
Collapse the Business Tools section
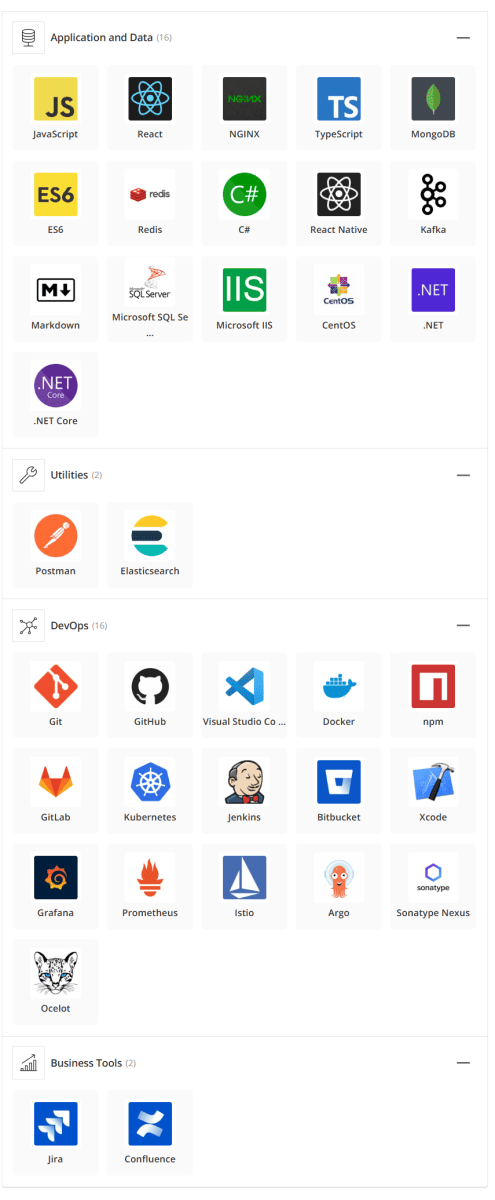coord(463,1063)
